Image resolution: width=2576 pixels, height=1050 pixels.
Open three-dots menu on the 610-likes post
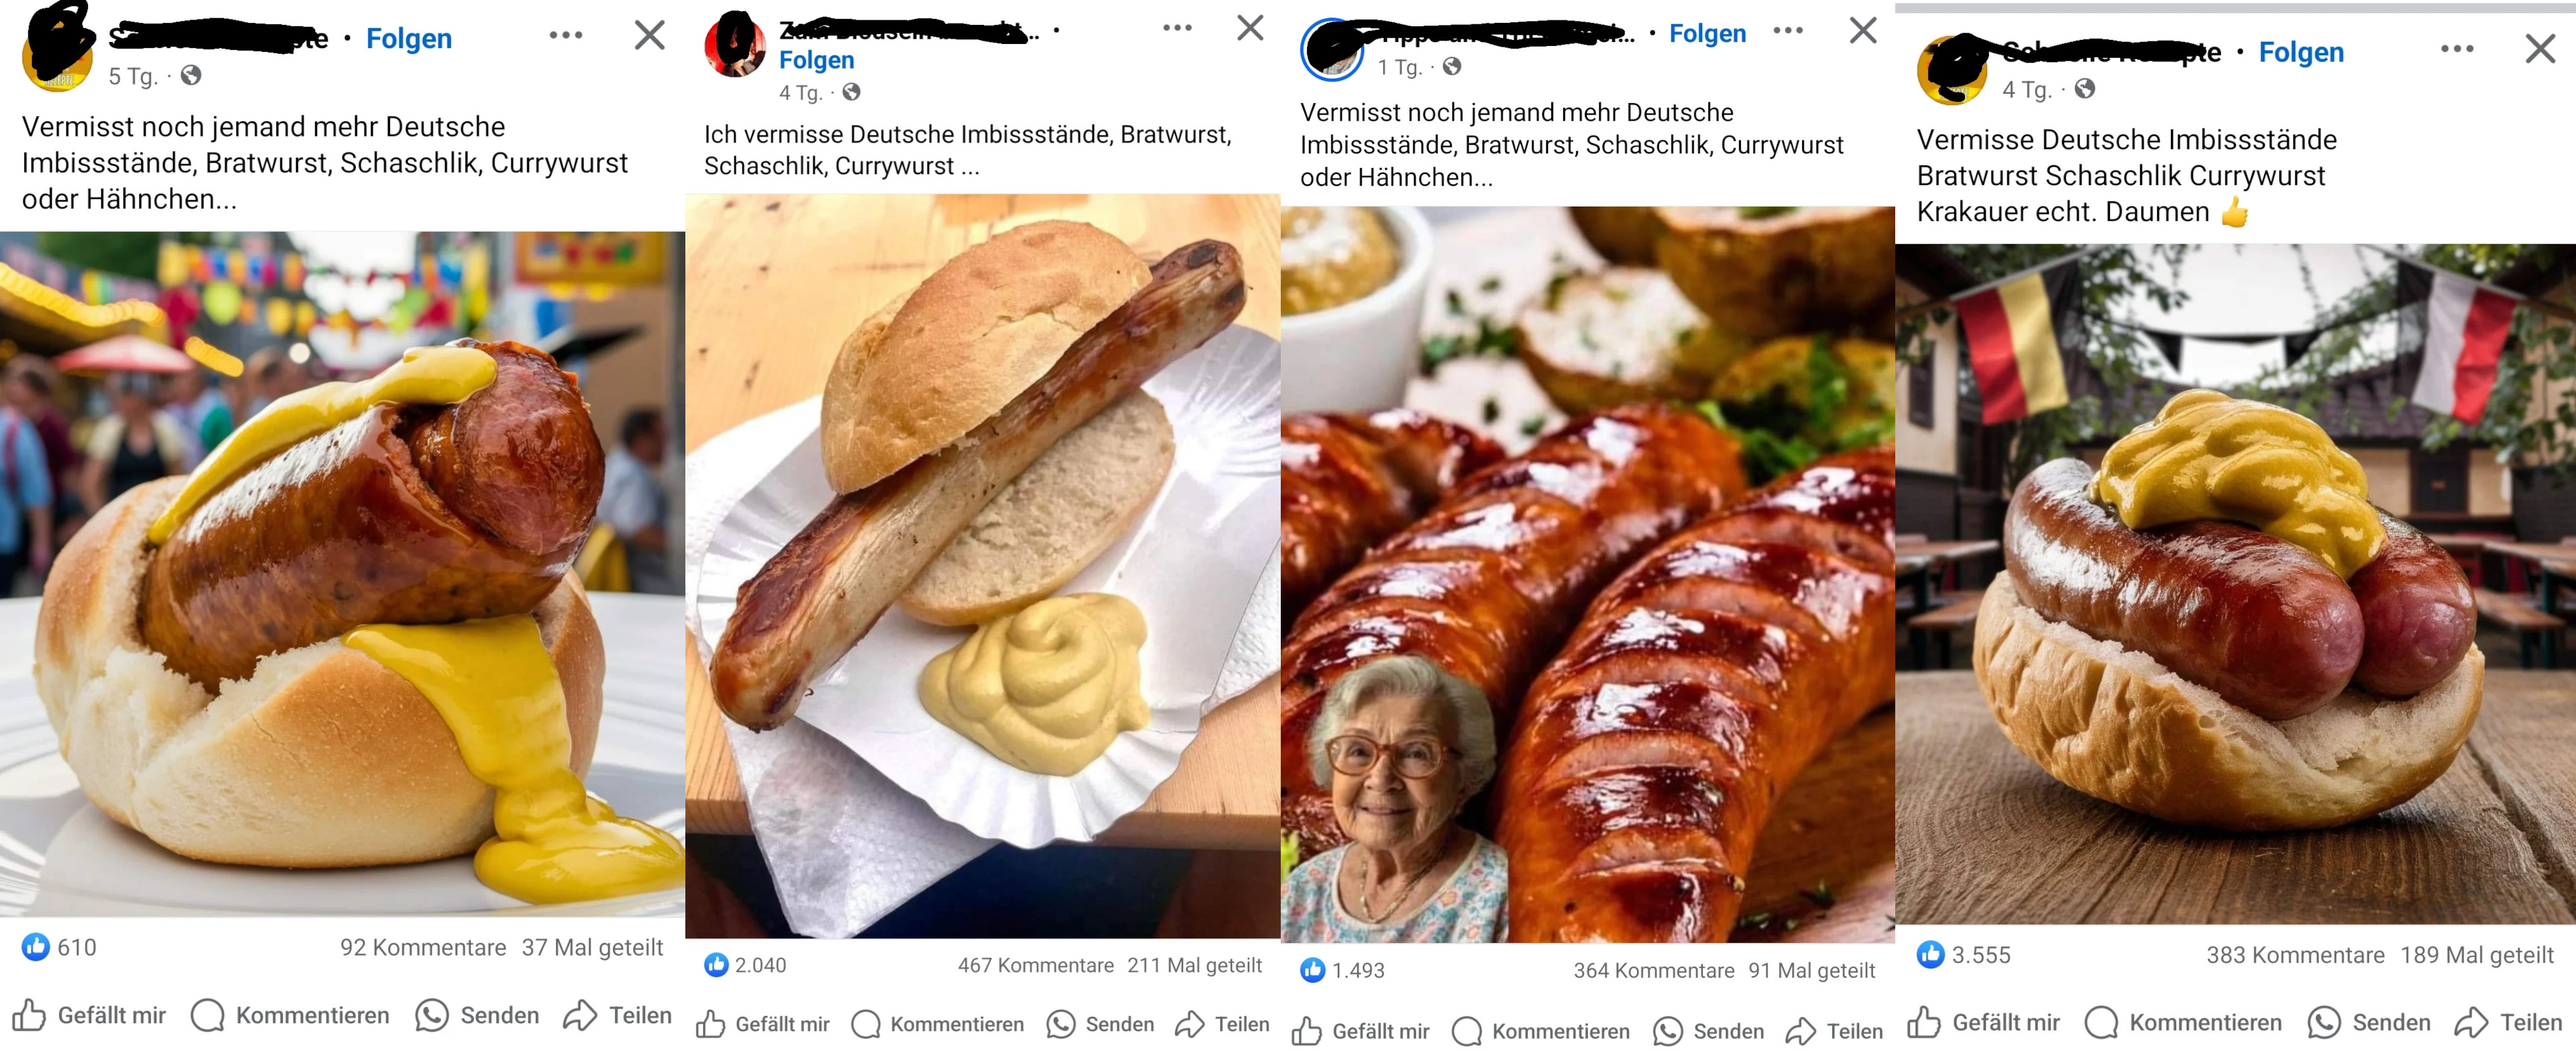click(x=566, y=35)
